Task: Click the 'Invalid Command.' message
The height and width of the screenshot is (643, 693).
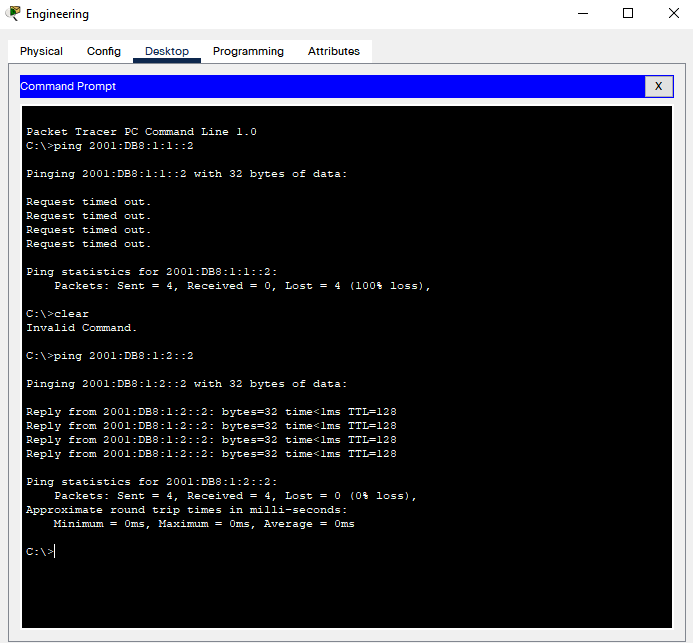Action: point(81,328)
